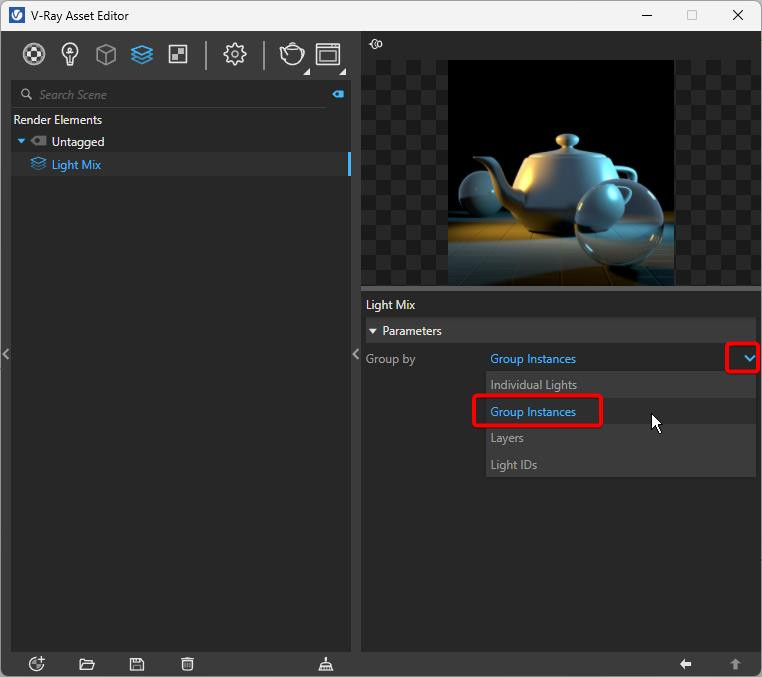The width and height of the screenshot is (762, 677).
Task: Close the V-Ray Asset Editor window
Action: coord(738,15)
